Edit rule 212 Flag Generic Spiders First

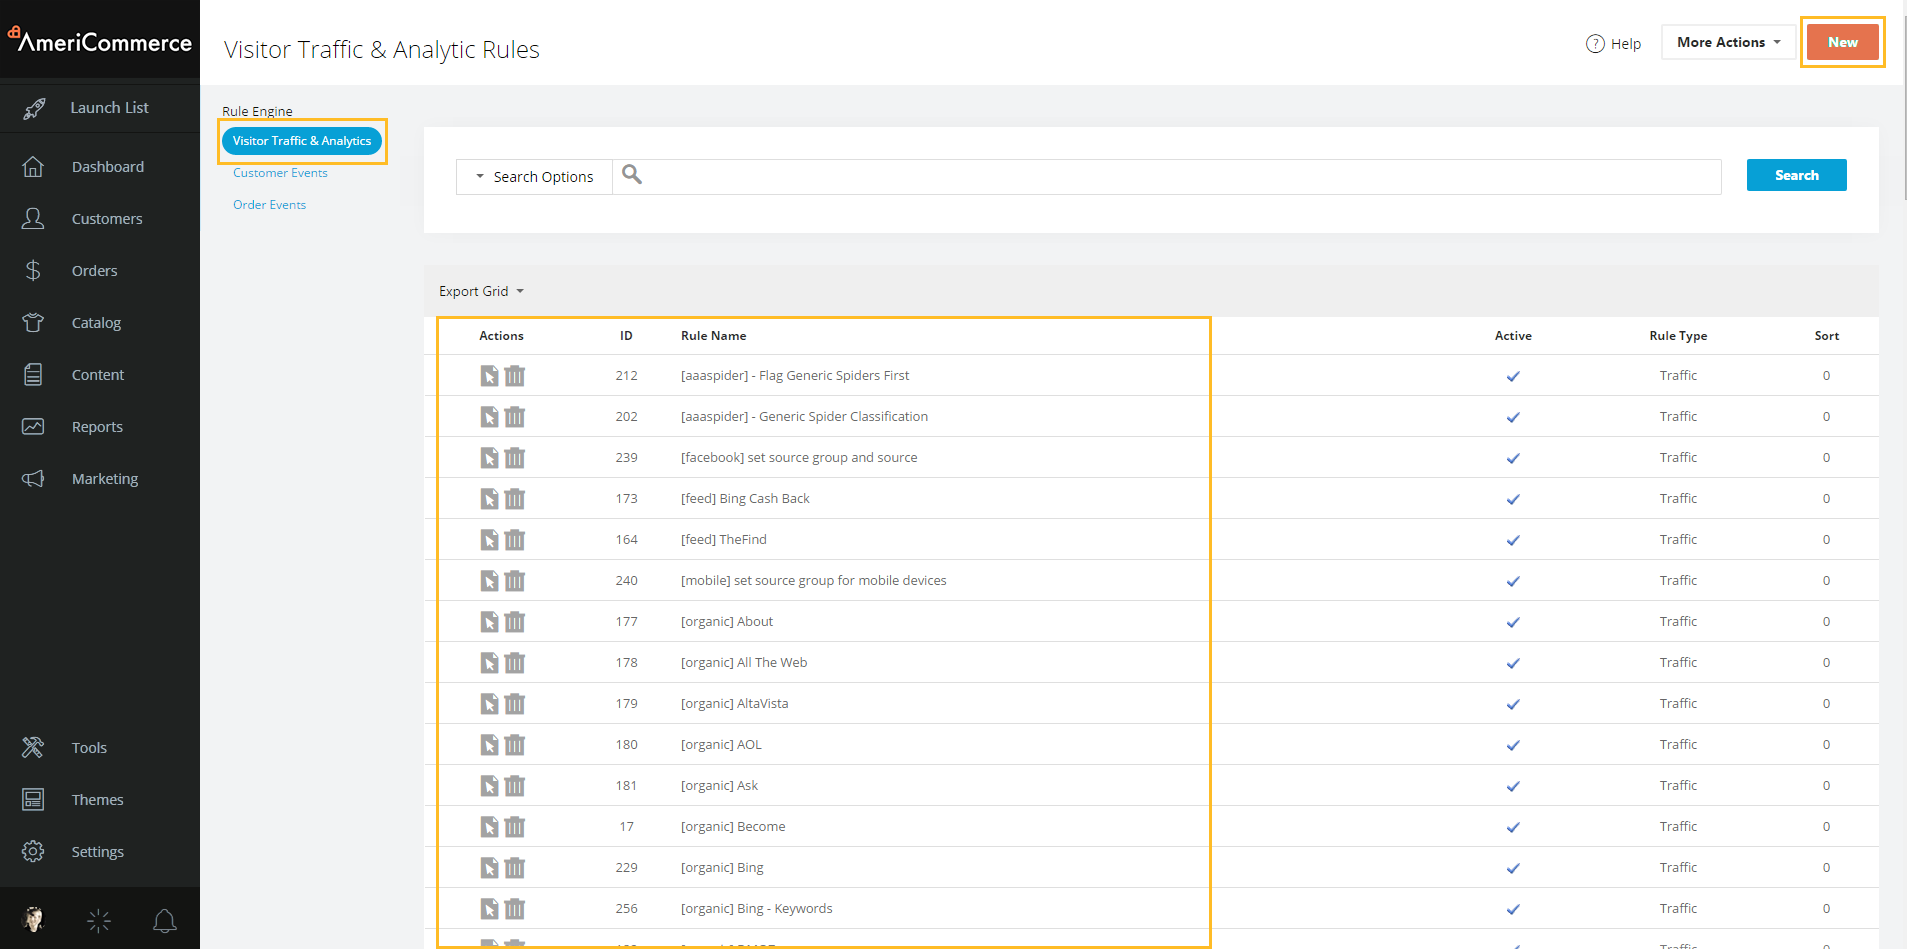[x=489, y=376]
